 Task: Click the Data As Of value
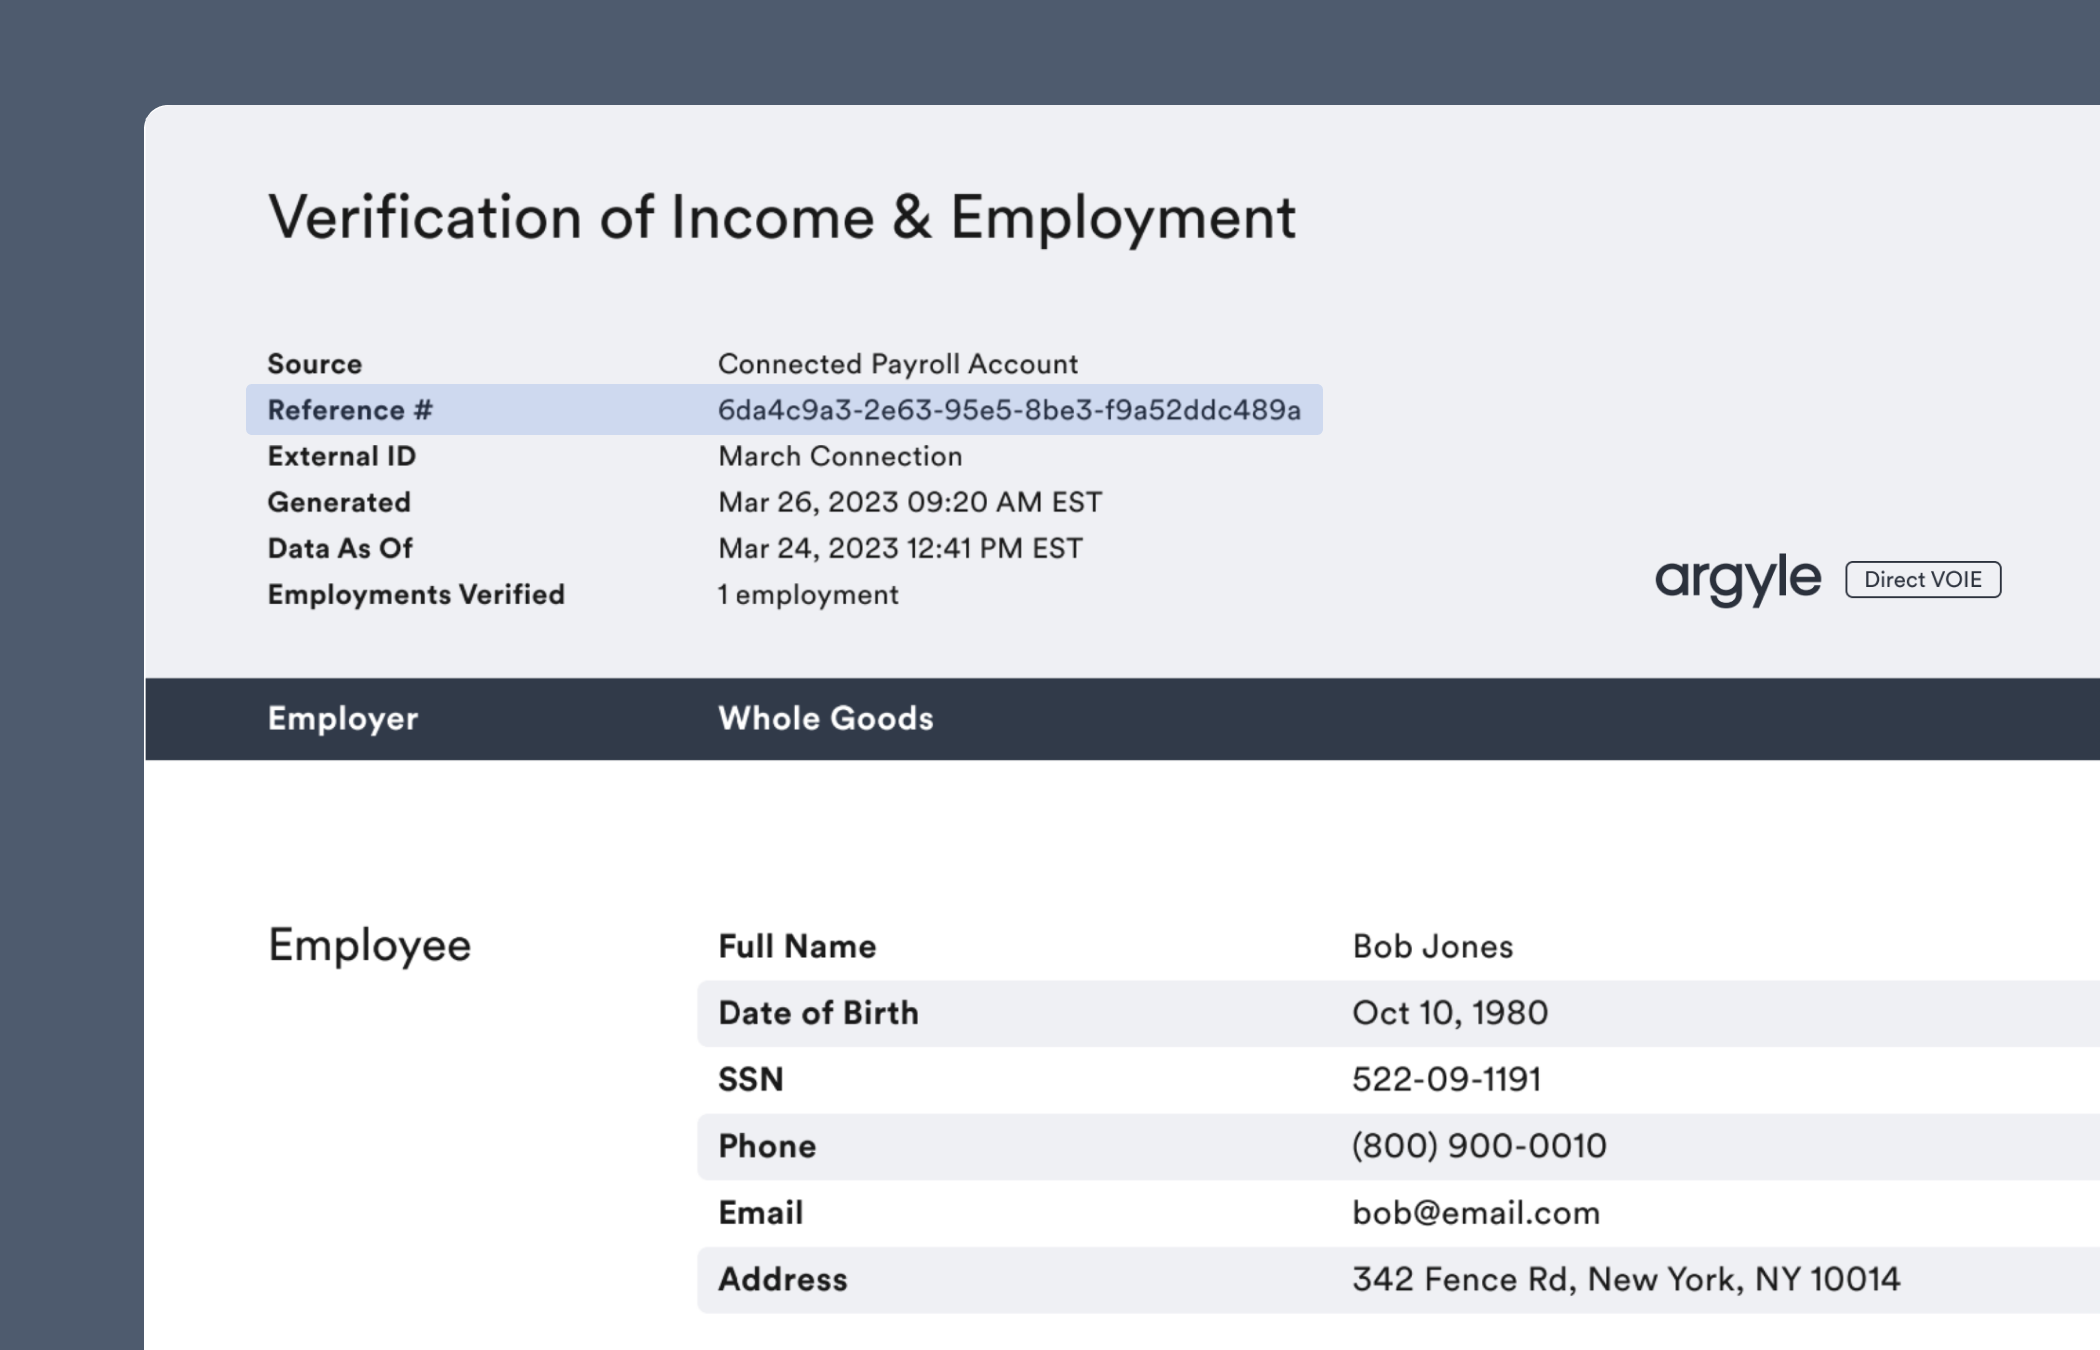pos(899,547)
